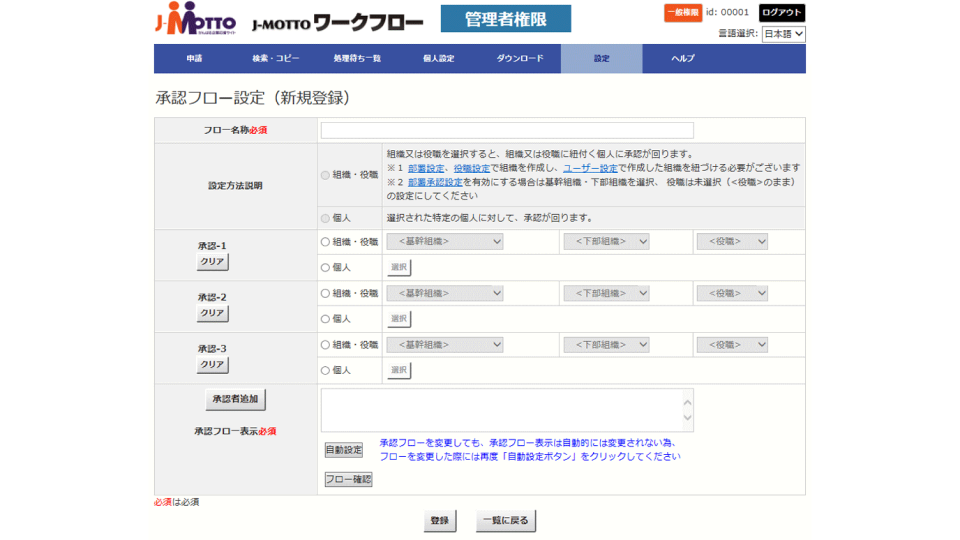The height and width of the screenshot is (540, 960).
Task: Expand 下部組織 dropdown for 承認-2
Action: tap(607, 293)
